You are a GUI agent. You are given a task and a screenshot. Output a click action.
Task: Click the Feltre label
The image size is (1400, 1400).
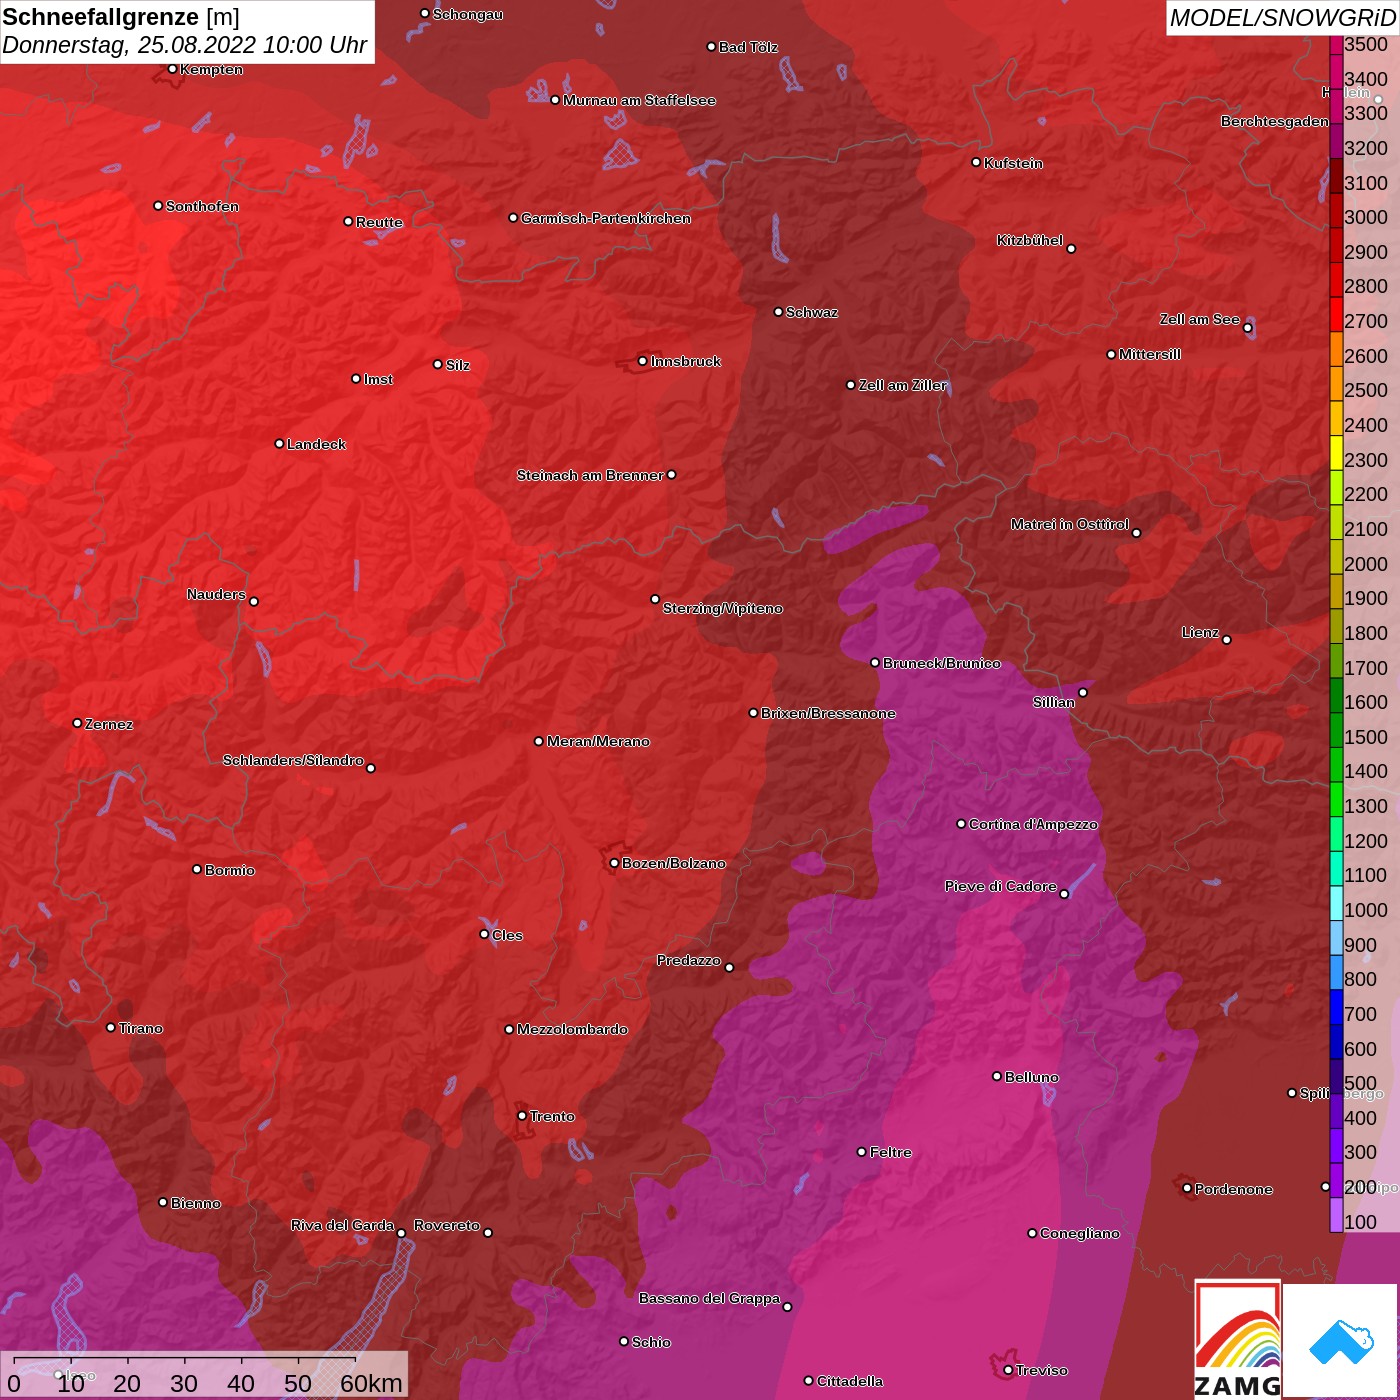891,1152
